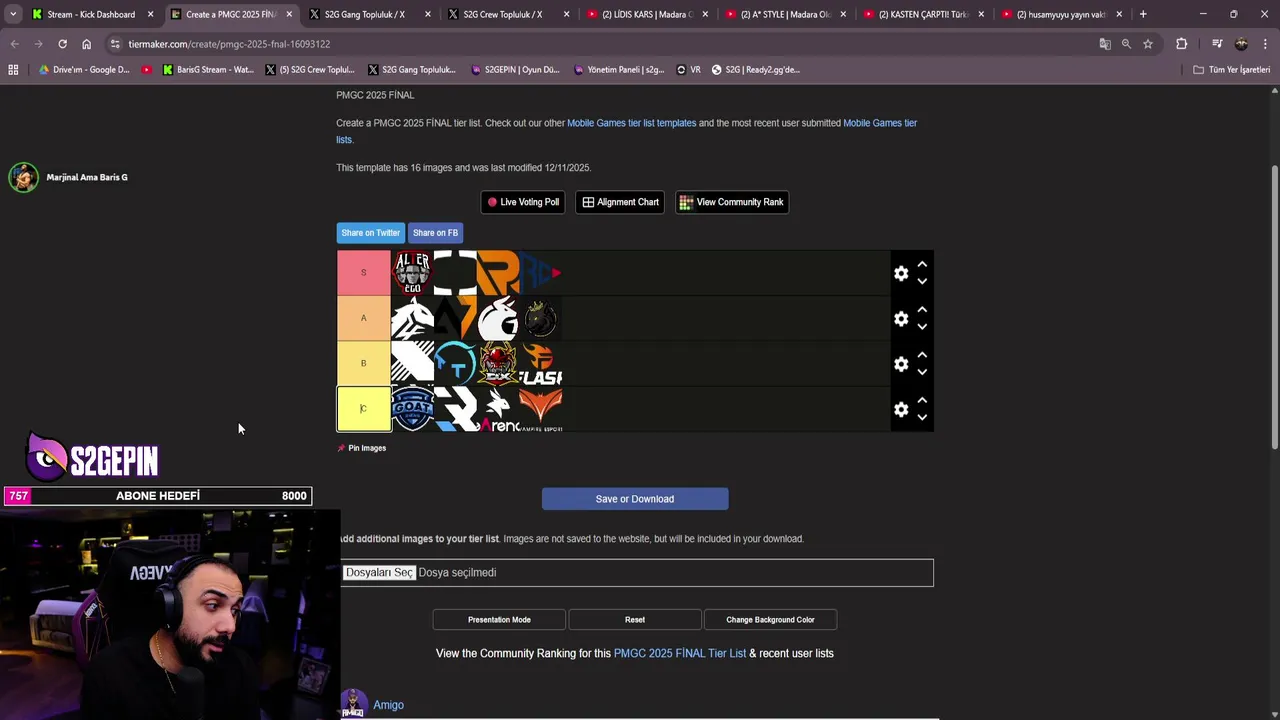Select the blue T circle logo in B tier
This screenshot has height=720, width=1280.
[455, 364]
